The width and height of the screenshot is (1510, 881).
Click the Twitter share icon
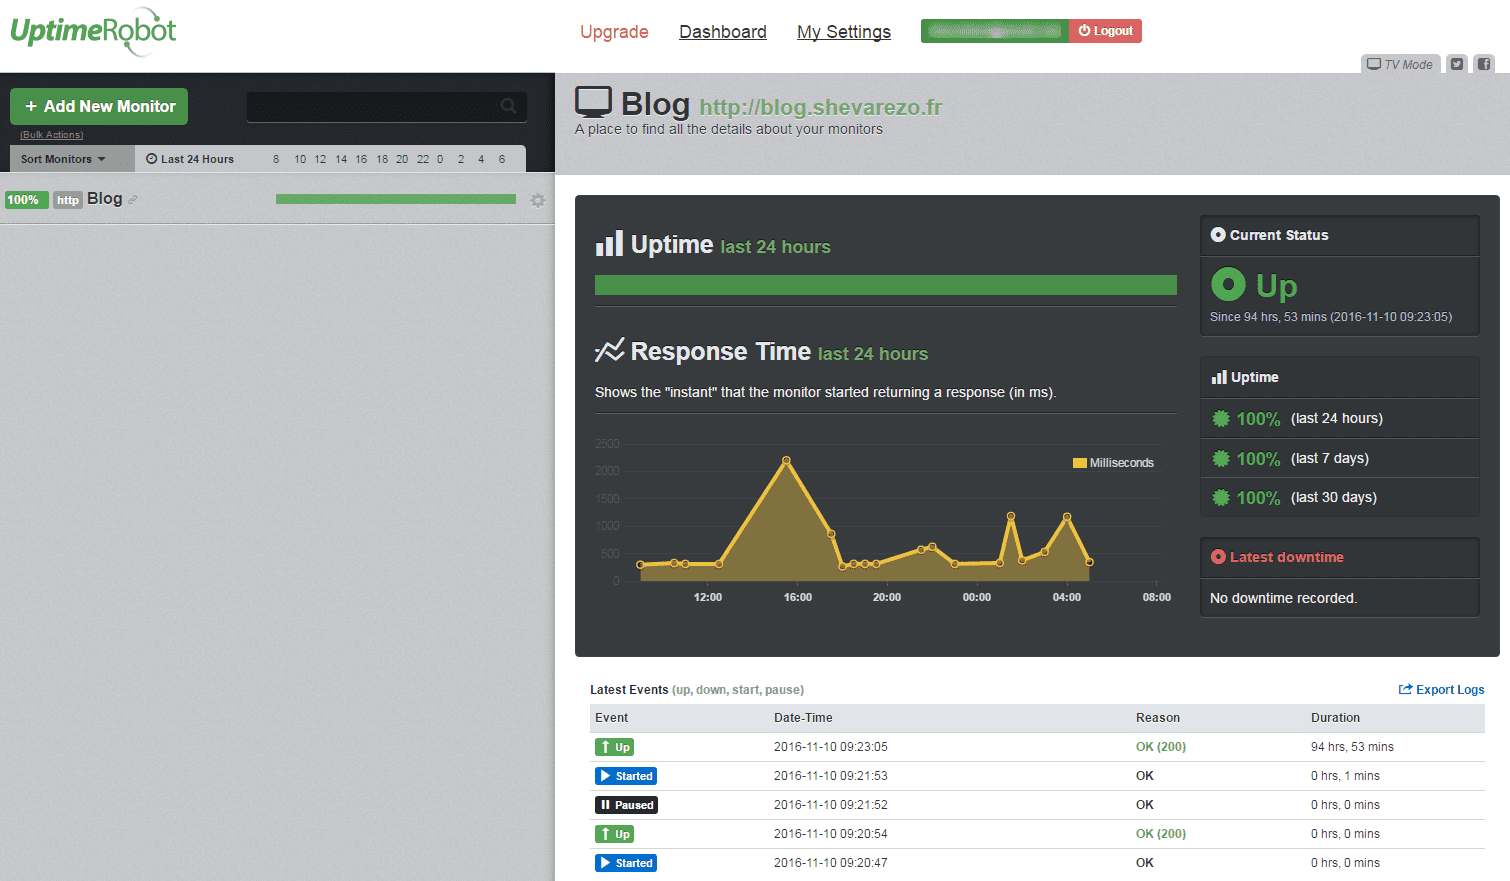pyautogui.click(x=1457, y=64)
